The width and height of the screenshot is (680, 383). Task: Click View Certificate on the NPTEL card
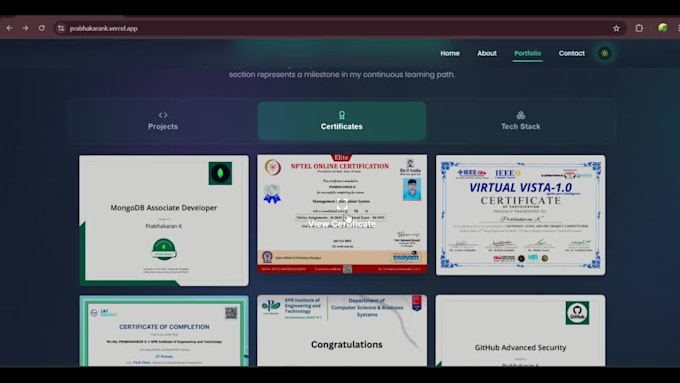342,224
